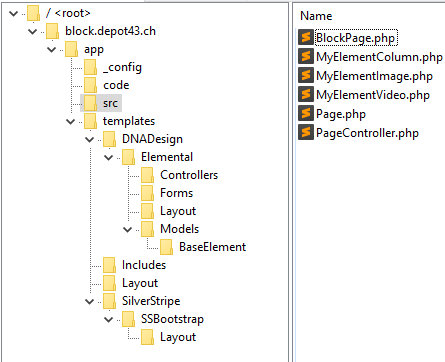Collapse the DNADesign folder chevron
This screenshot has height=362, width=445.
pyautogui.click(x=90, y=140)
